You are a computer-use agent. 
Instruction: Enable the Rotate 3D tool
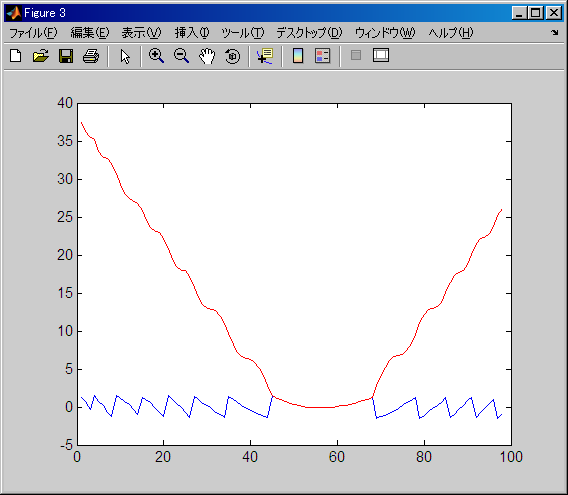click(232, 57)
